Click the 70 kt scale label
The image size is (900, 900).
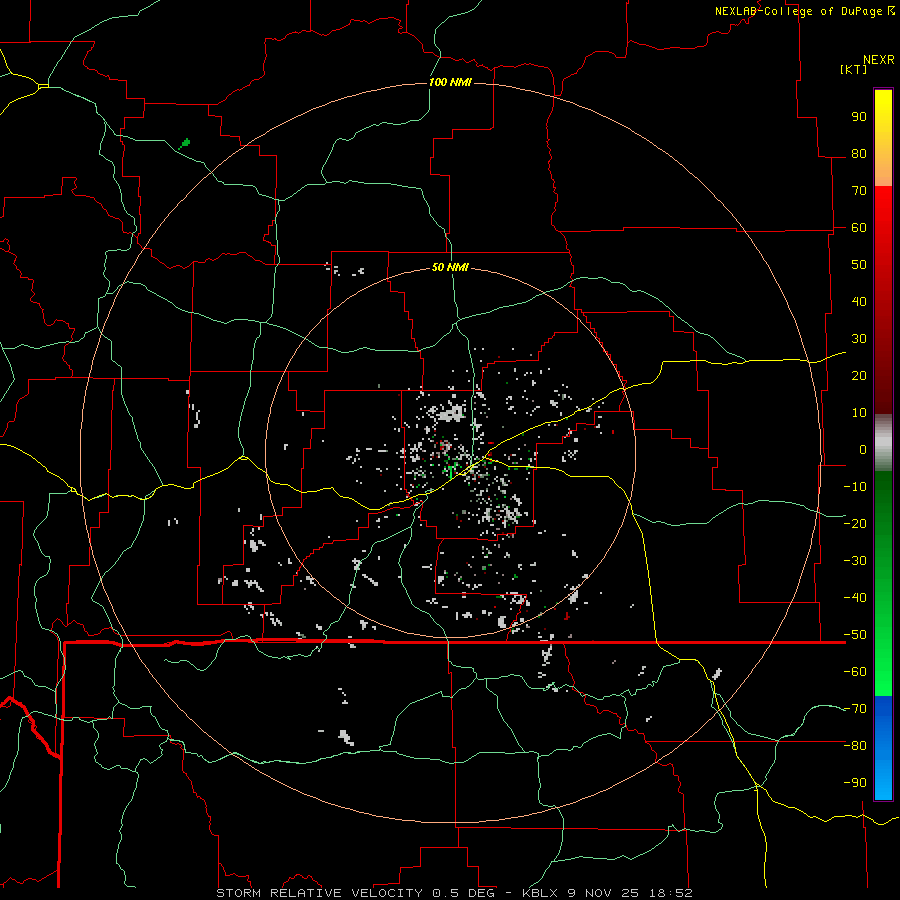(859, 191)
